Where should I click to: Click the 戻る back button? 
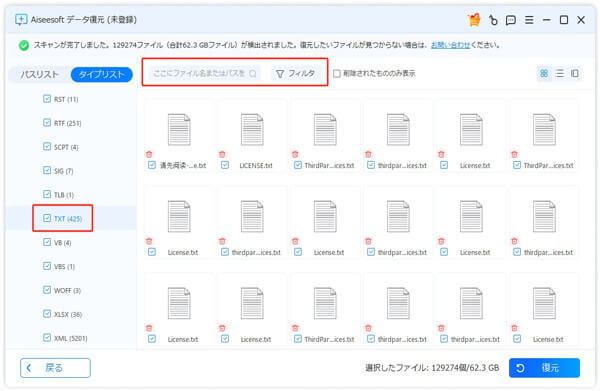pos(55,368)
